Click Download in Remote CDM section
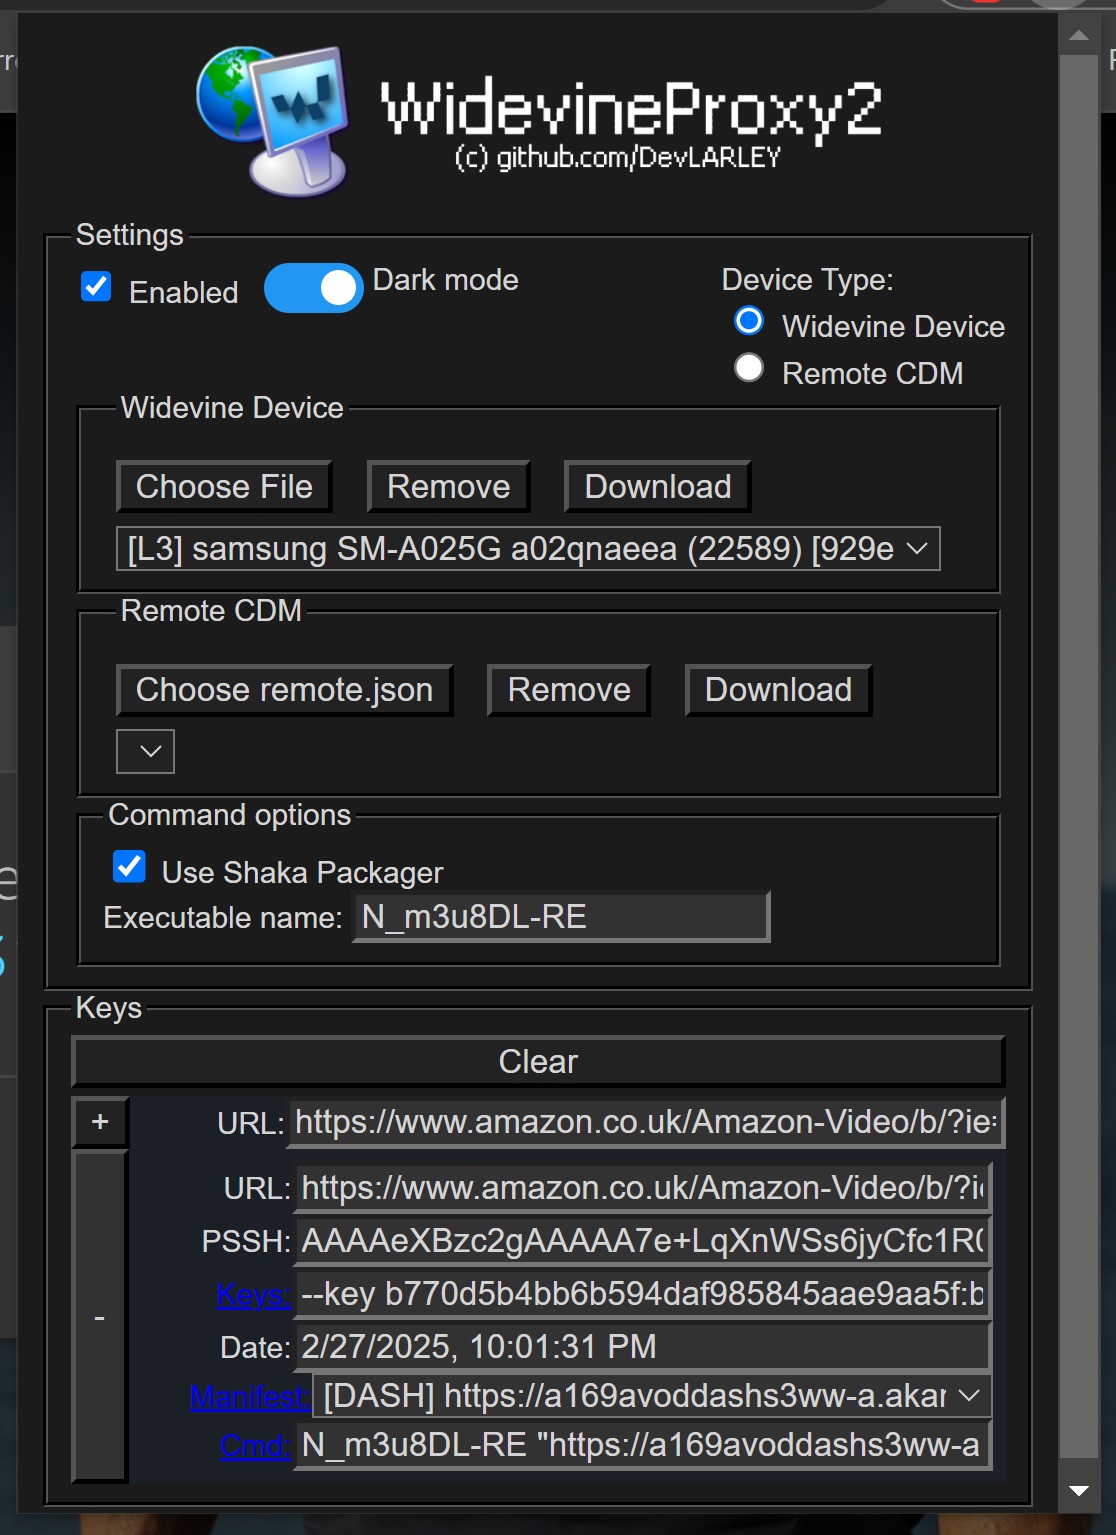 (x=779, y=690)
